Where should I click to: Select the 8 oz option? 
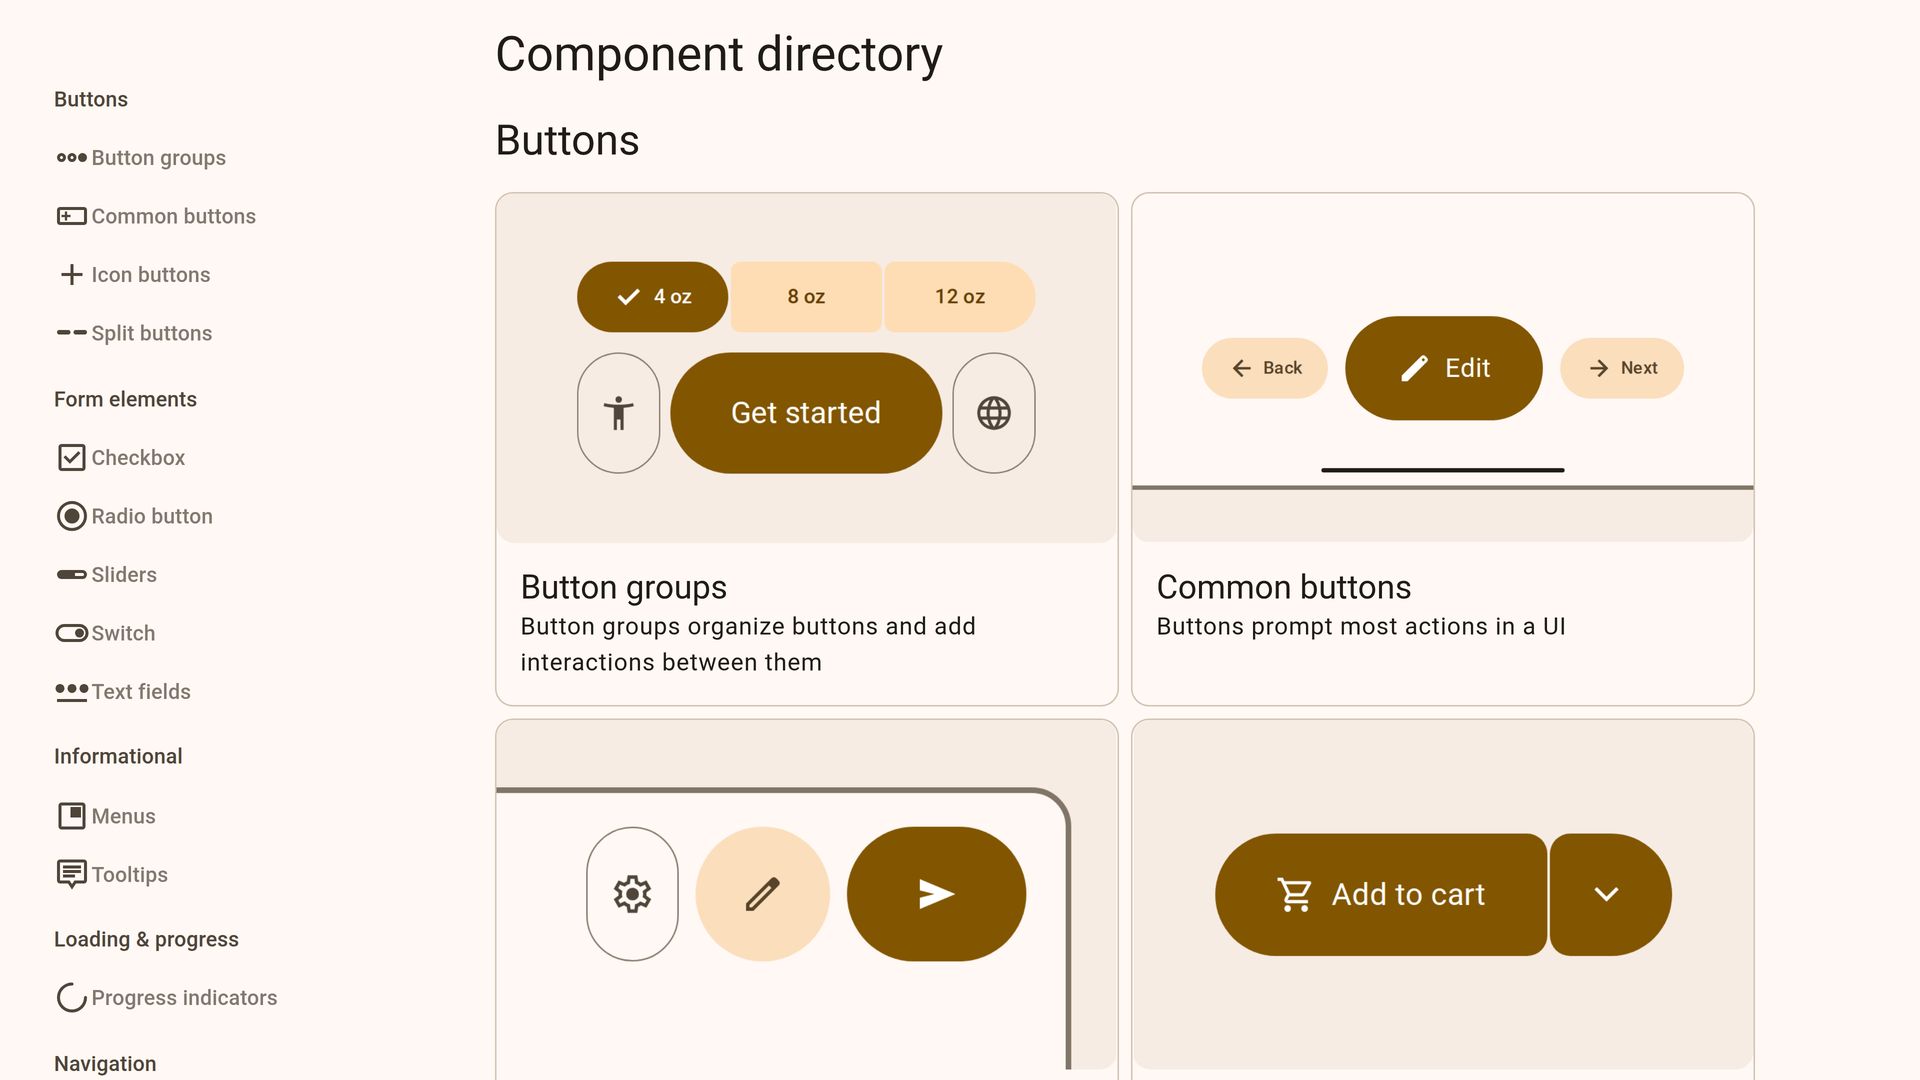[x=806, y=297]
